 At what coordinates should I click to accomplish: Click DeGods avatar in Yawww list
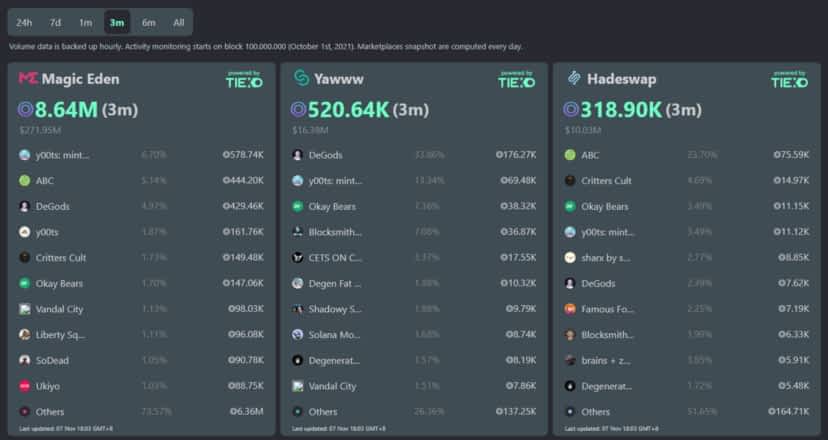tap(298, 155)
